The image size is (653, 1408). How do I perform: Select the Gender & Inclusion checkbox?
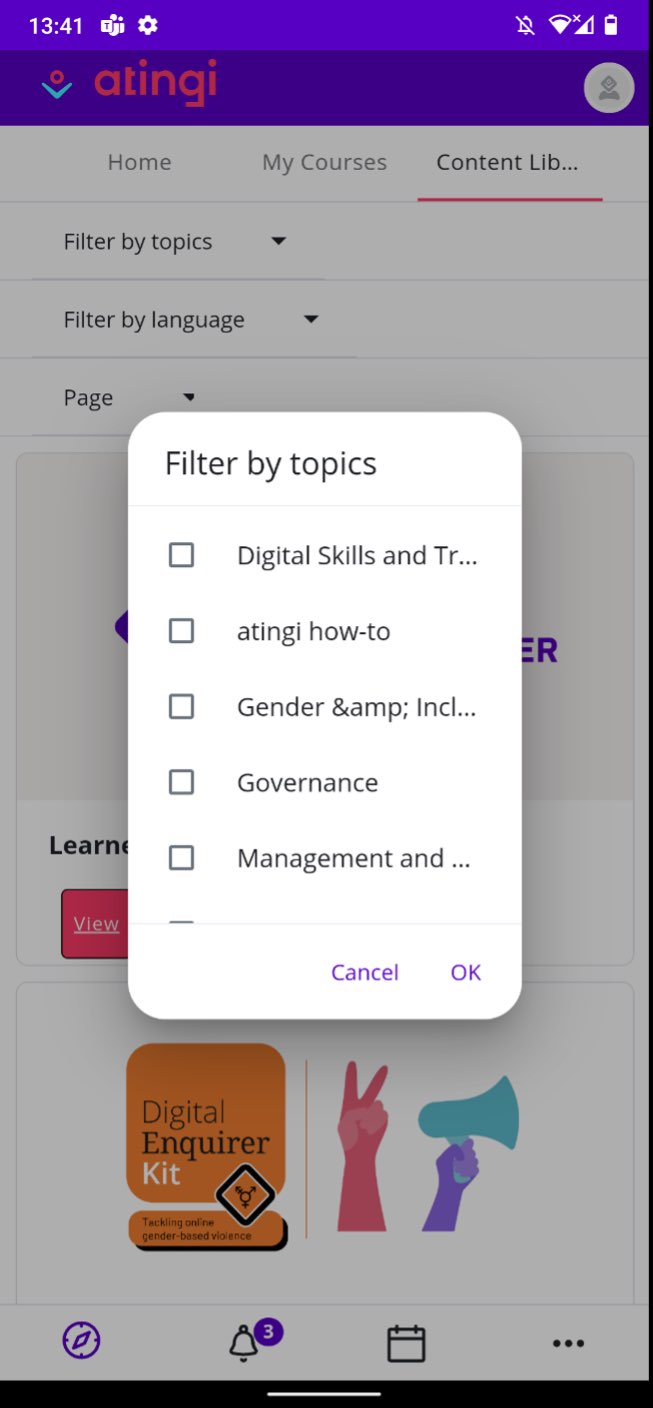181,707
